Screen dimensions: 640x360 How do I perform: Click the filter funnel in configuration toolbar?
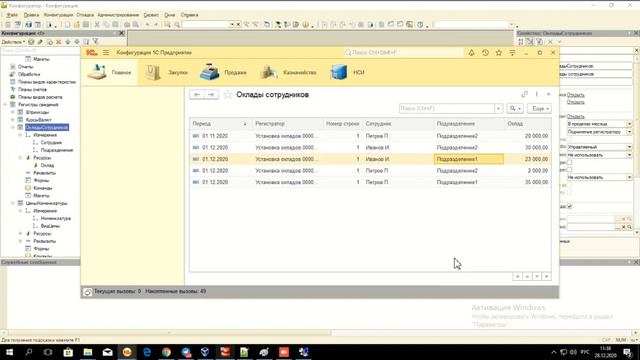coord(96,42)
